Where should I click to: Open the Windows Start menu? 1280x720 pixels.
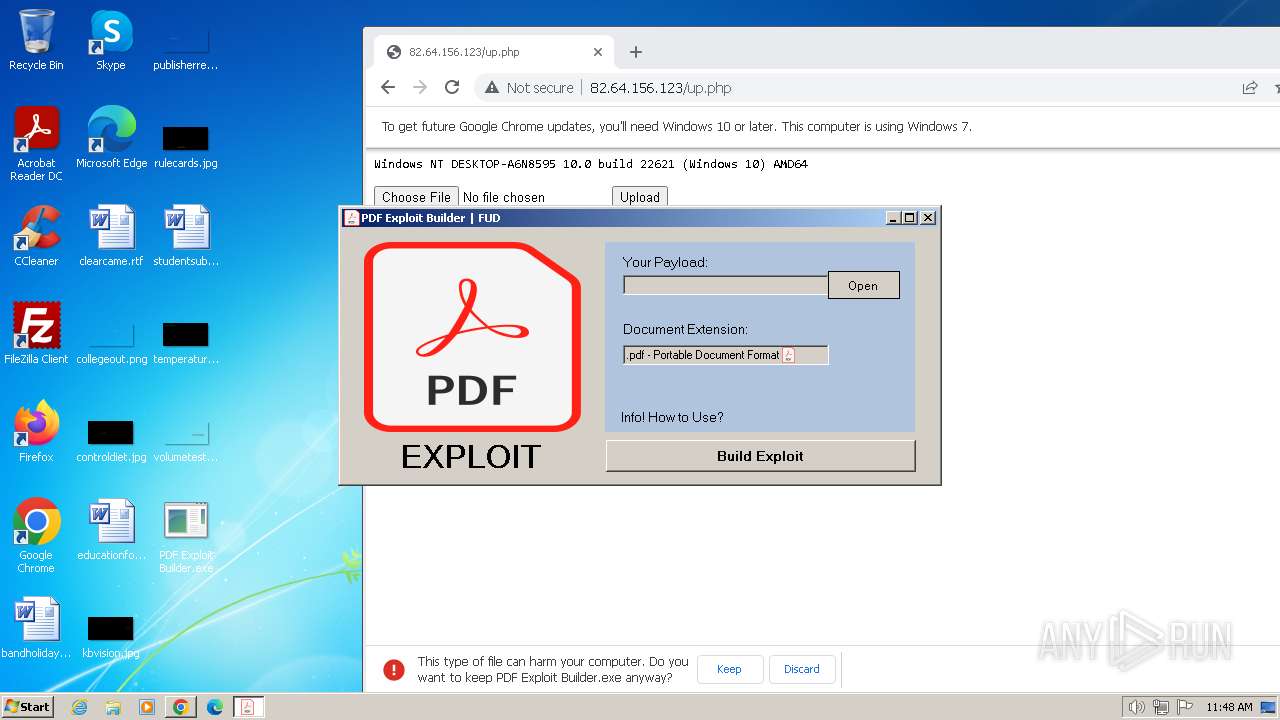click(x=27, y=707)
